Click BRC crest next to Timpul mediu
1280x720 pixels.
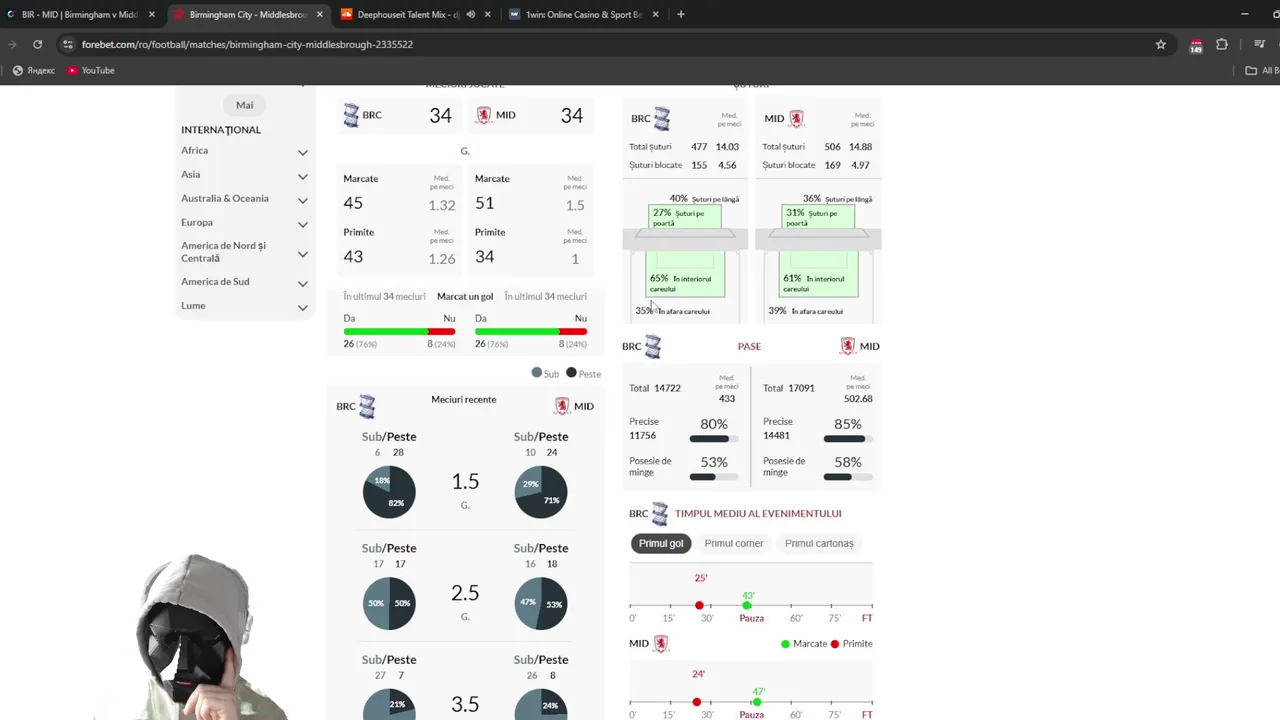point(660,514)
